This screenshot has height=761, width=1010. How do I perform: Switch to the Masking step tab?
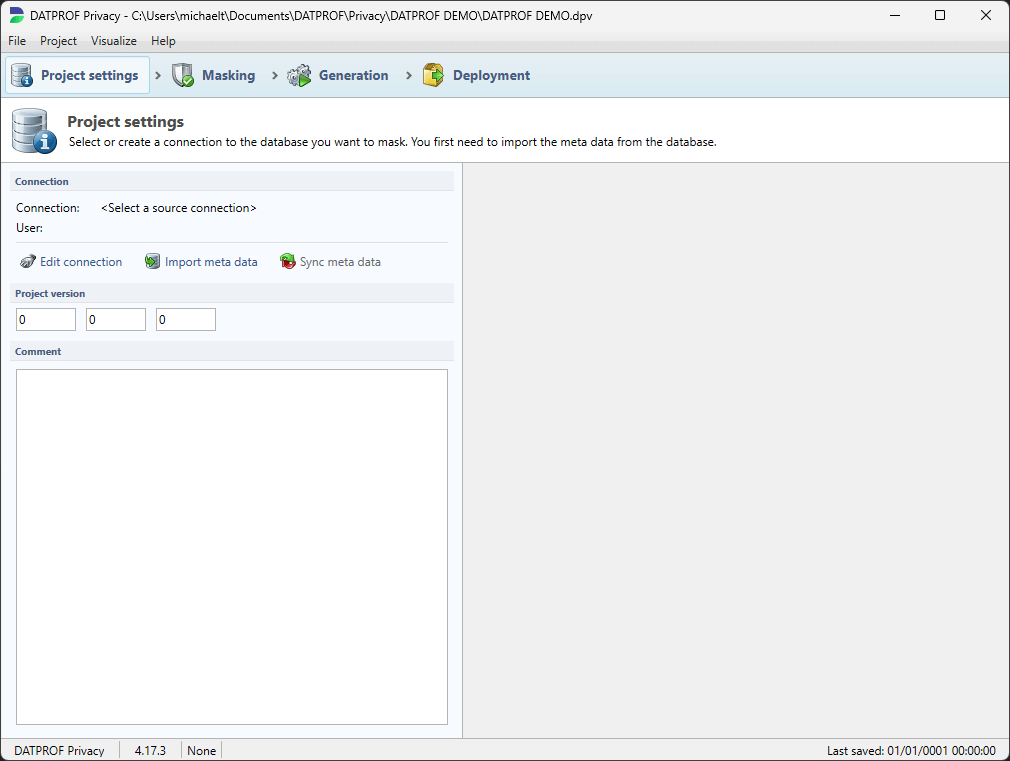click(x=228, y=75)
